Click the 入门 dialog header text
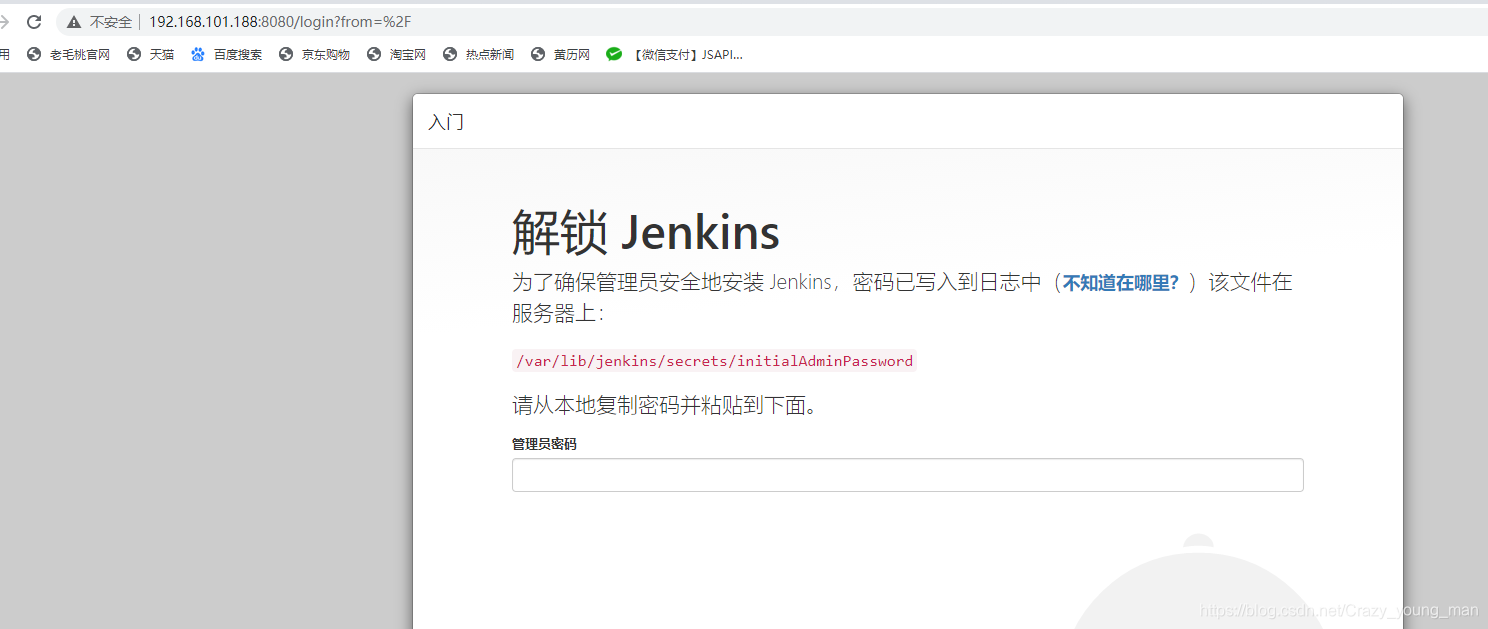 (446, 122)
